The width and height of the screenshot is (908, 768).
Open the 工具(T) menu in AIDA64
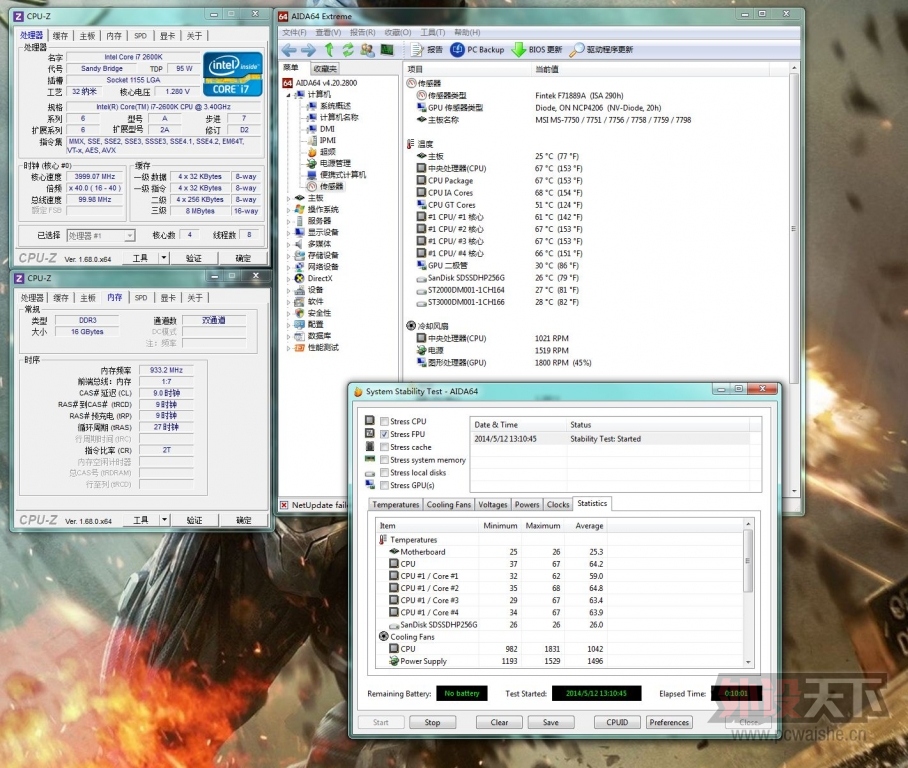click(x=433, y=32)
